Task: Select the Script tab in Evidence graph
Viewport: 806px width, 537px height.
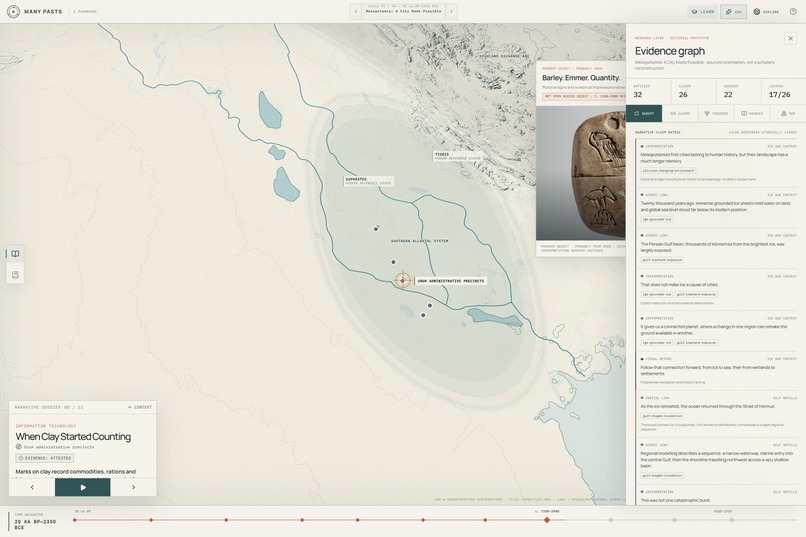Action: [644, 113]
